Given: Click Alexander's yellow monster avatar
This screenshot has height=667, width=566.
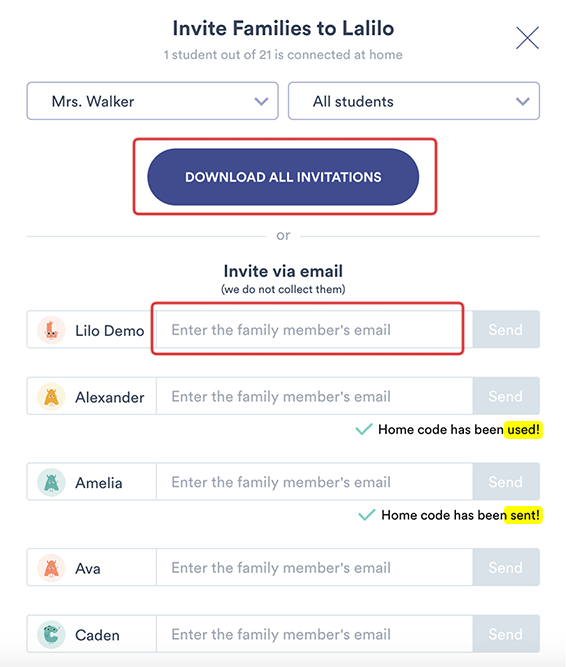Looking at the screenshot, I should click(x=51, y=397).
